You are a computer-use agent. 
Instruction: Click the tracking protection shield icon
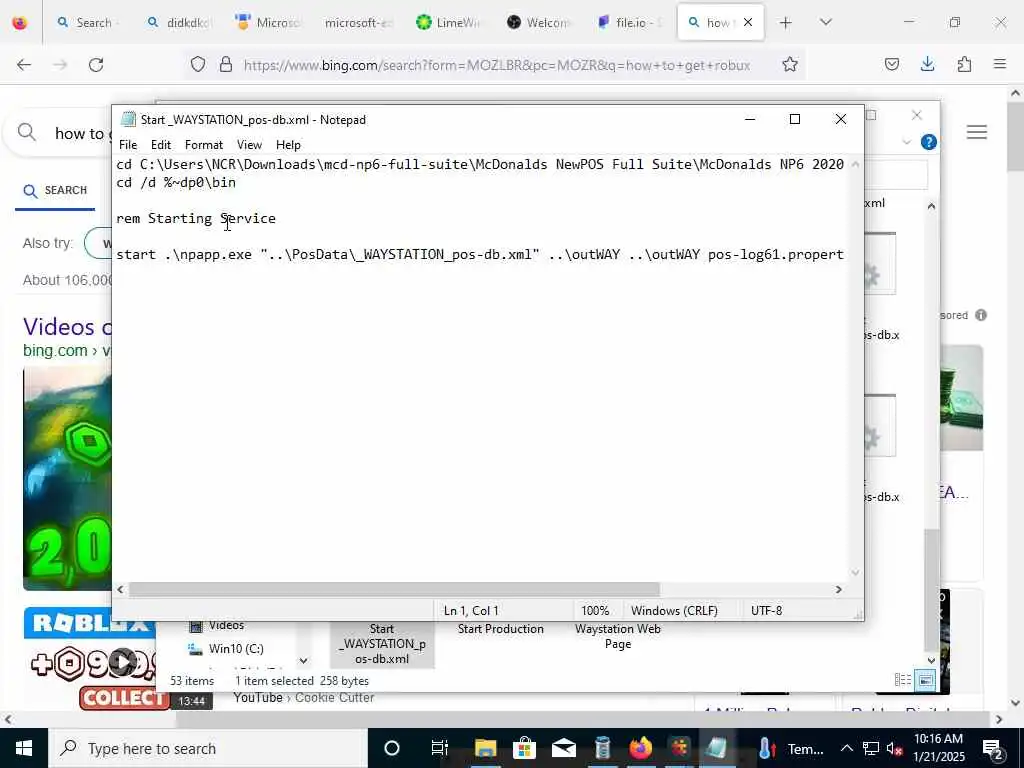pos(198,64)
